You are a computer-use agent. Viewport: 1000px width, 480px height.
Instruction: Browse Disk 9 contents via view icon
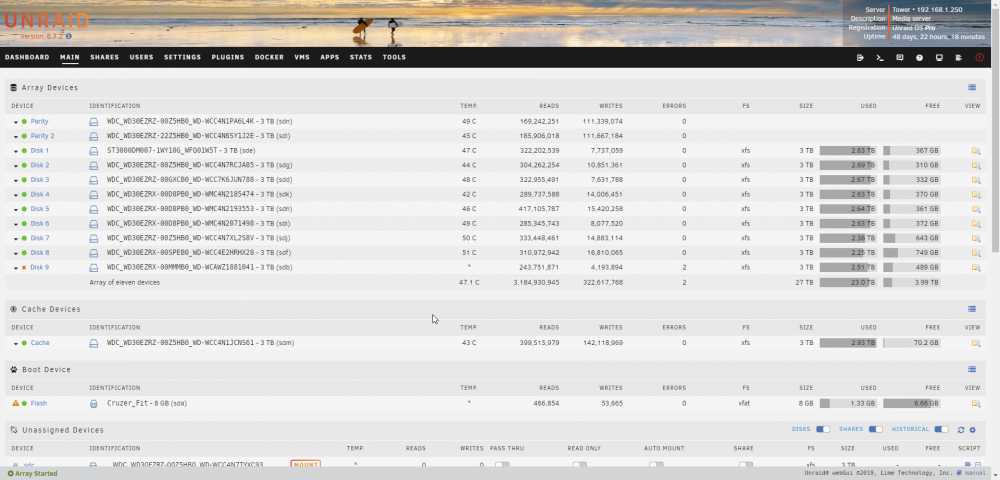(x=976, y=268)
